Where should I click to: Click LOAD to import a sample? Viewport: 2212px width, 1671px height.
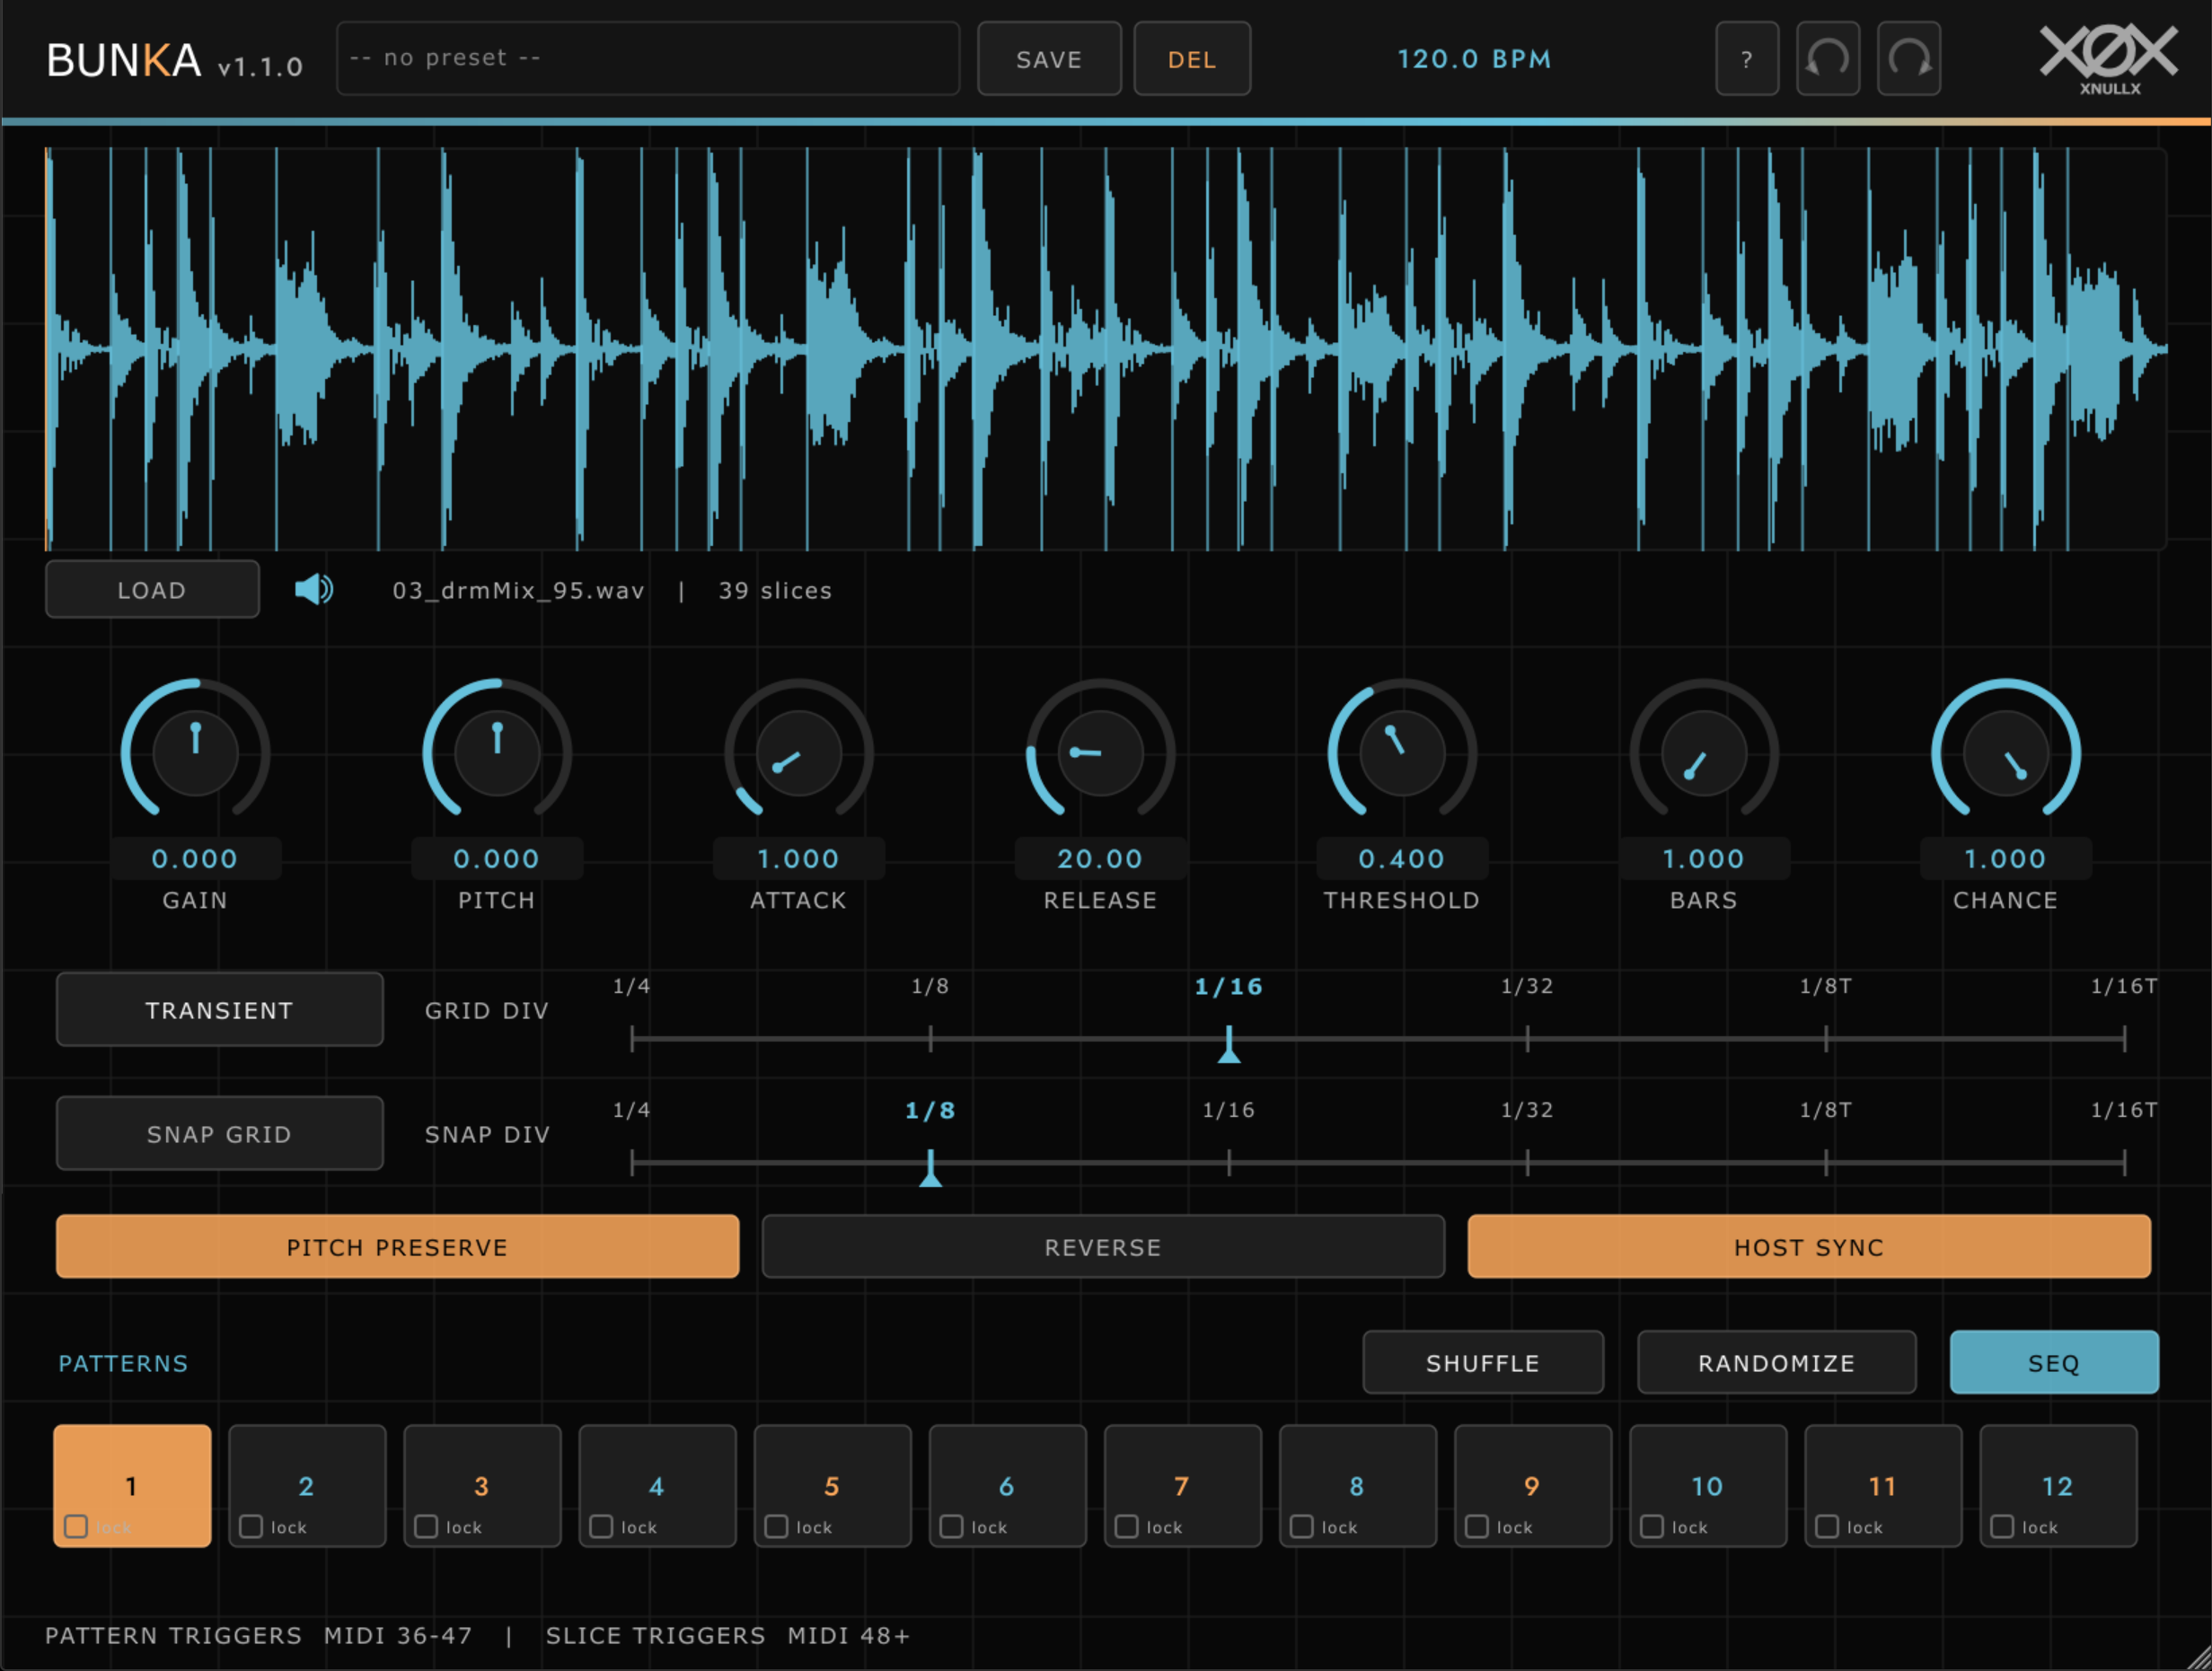(152, 590)
